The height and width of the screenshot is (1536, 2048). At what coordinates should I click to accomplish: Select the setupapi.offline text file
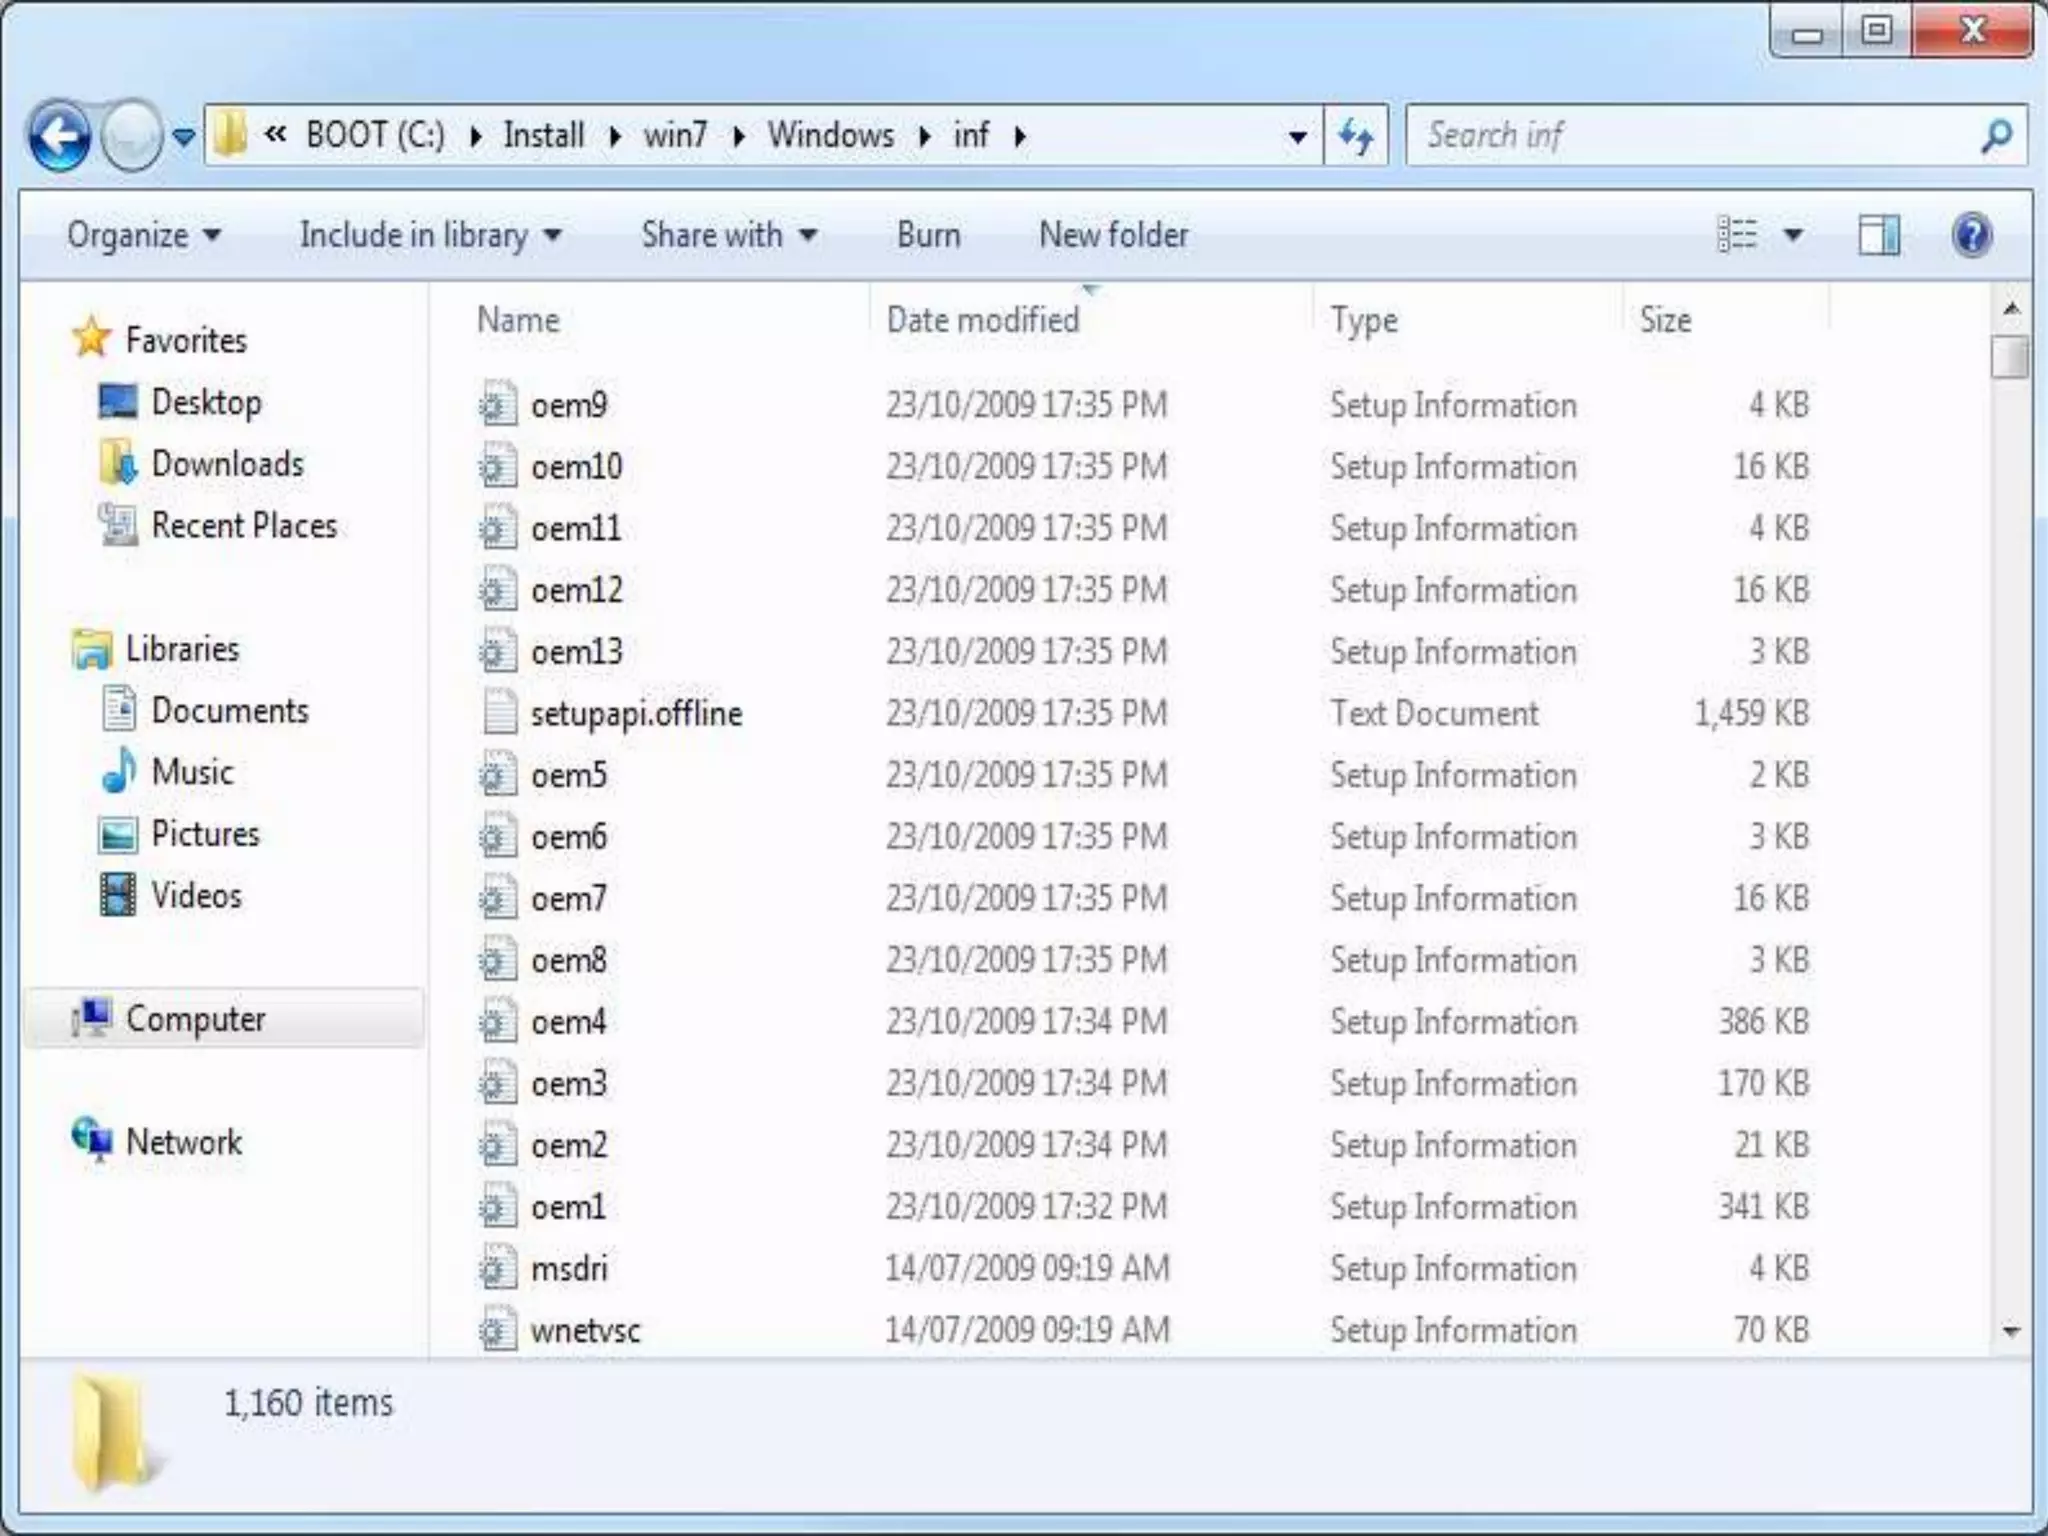click(636, 714)
